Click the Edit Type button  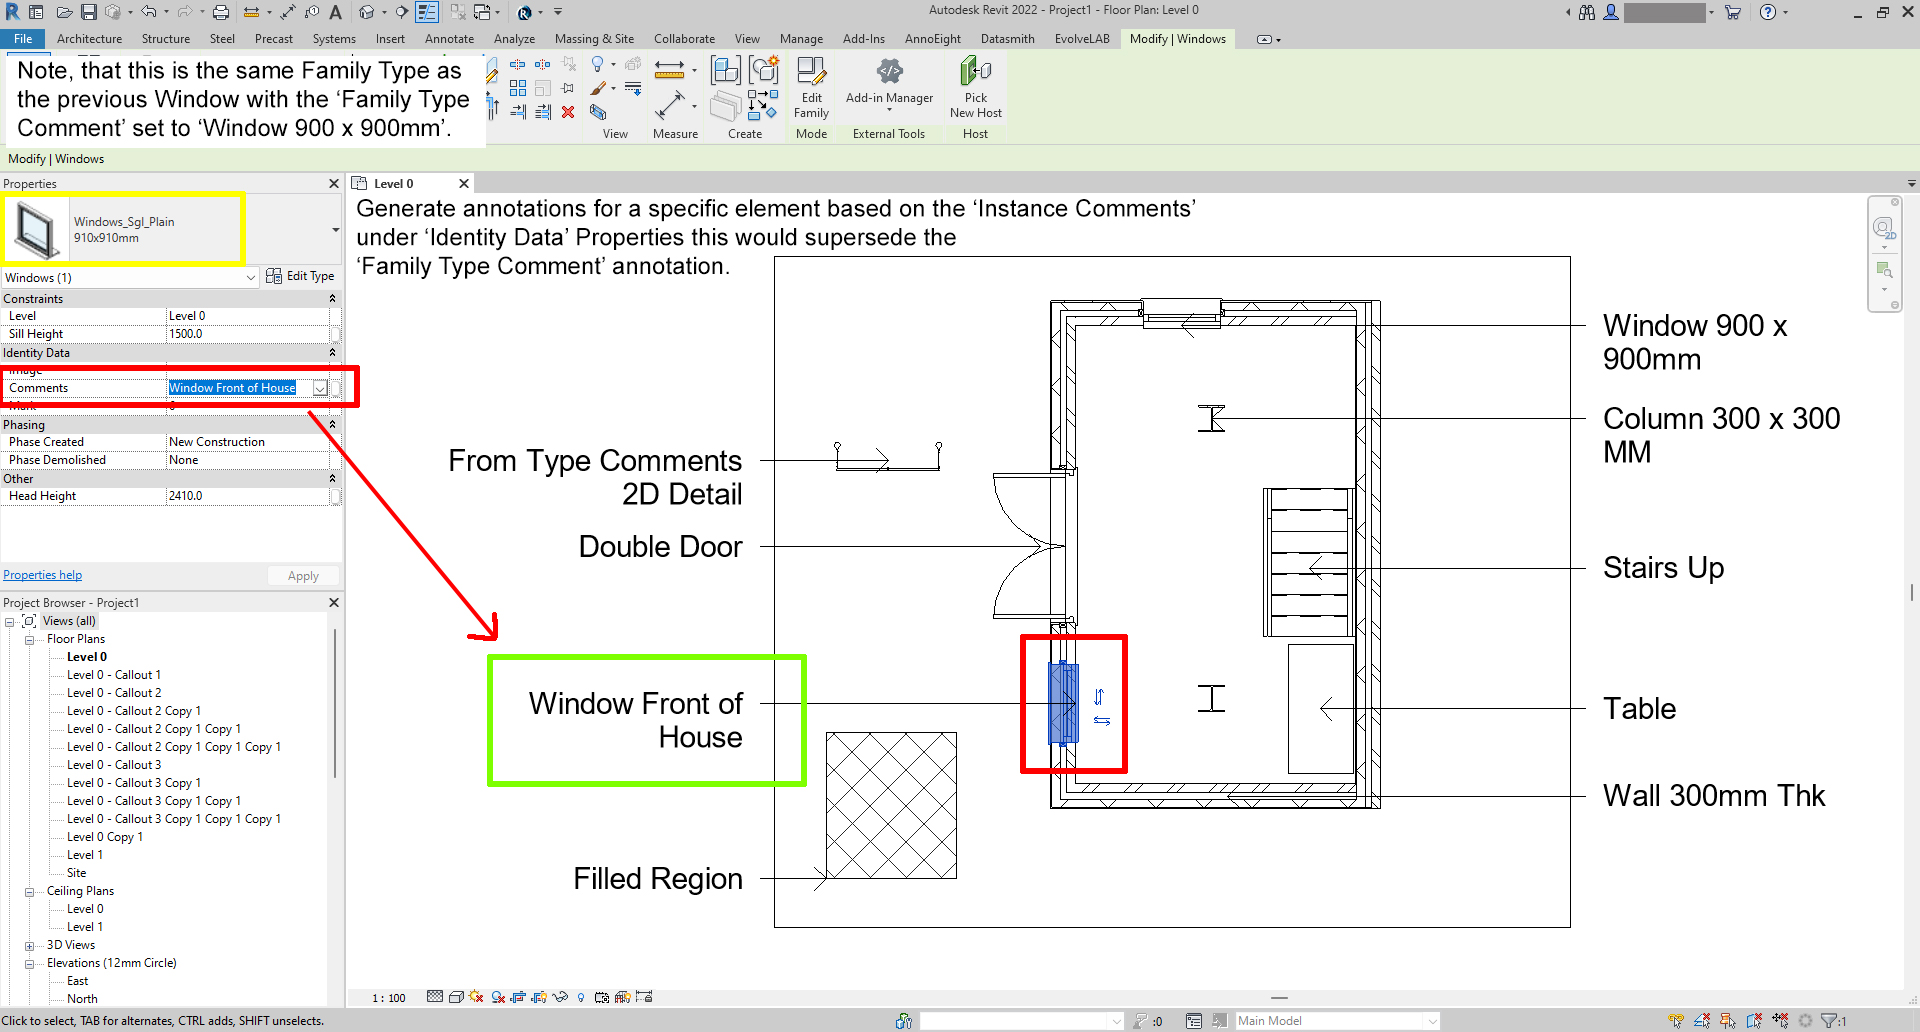coord(300,276)
